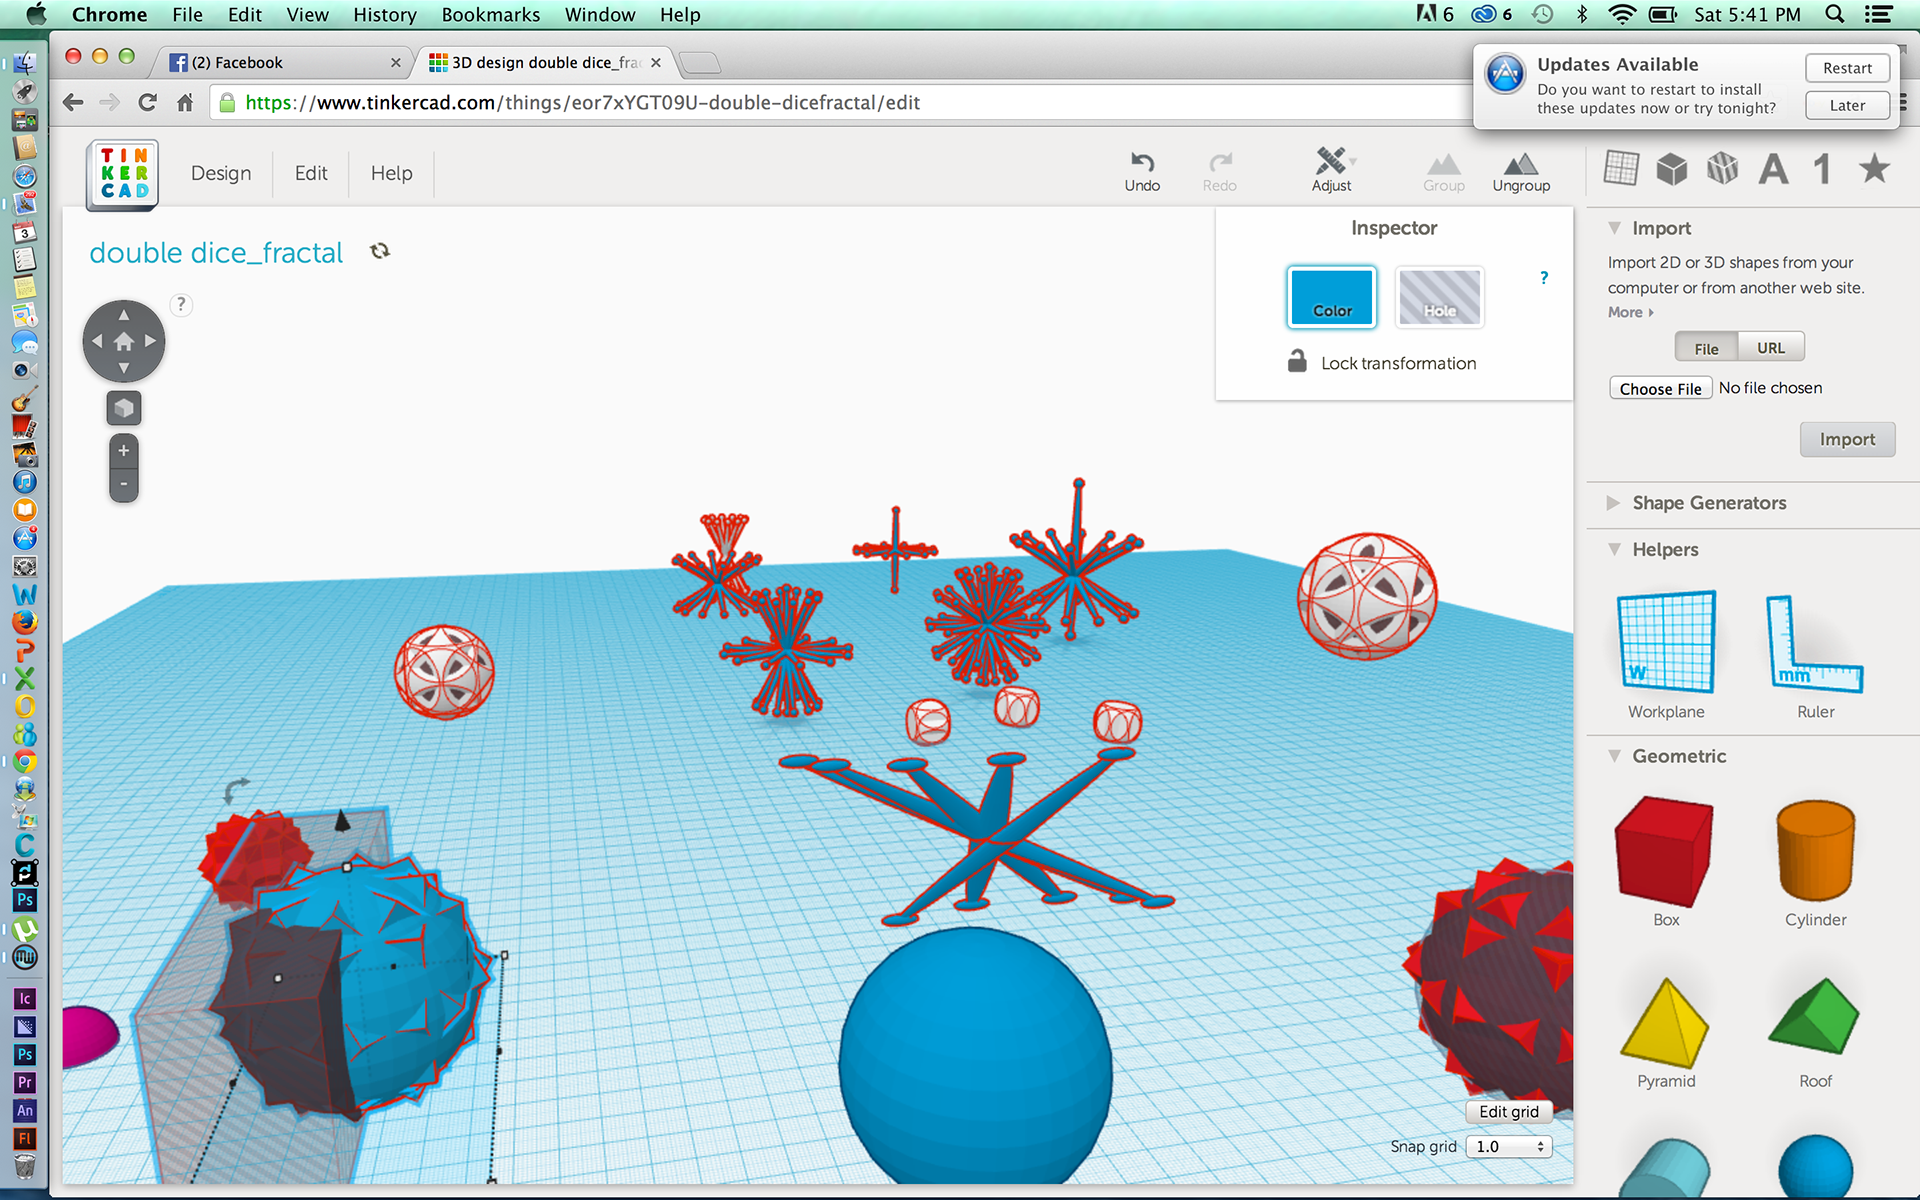Click navigation help question mark
The height and width of the screenshot is (1200, 1920).
181,305
